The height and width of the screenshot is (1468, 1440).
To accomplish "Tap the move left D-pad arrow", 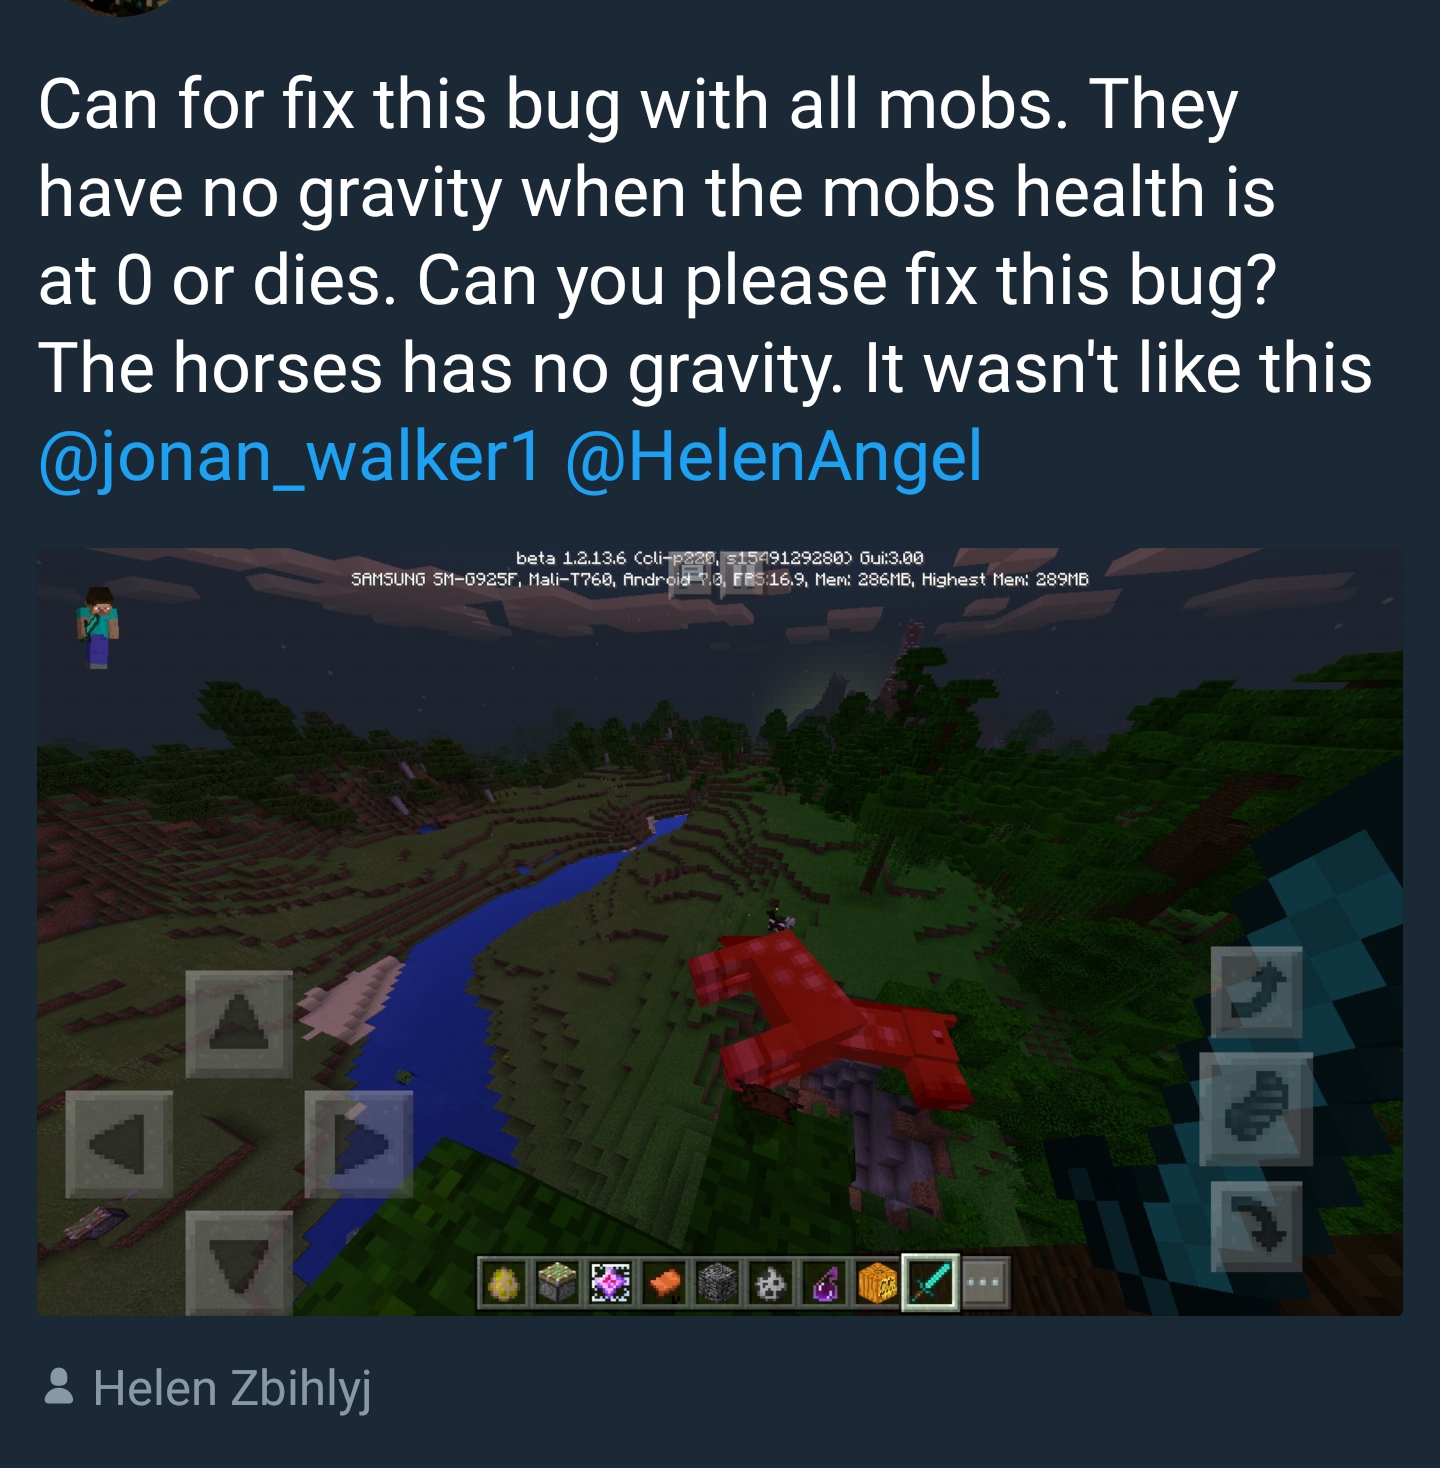I will click(119, 1144).
